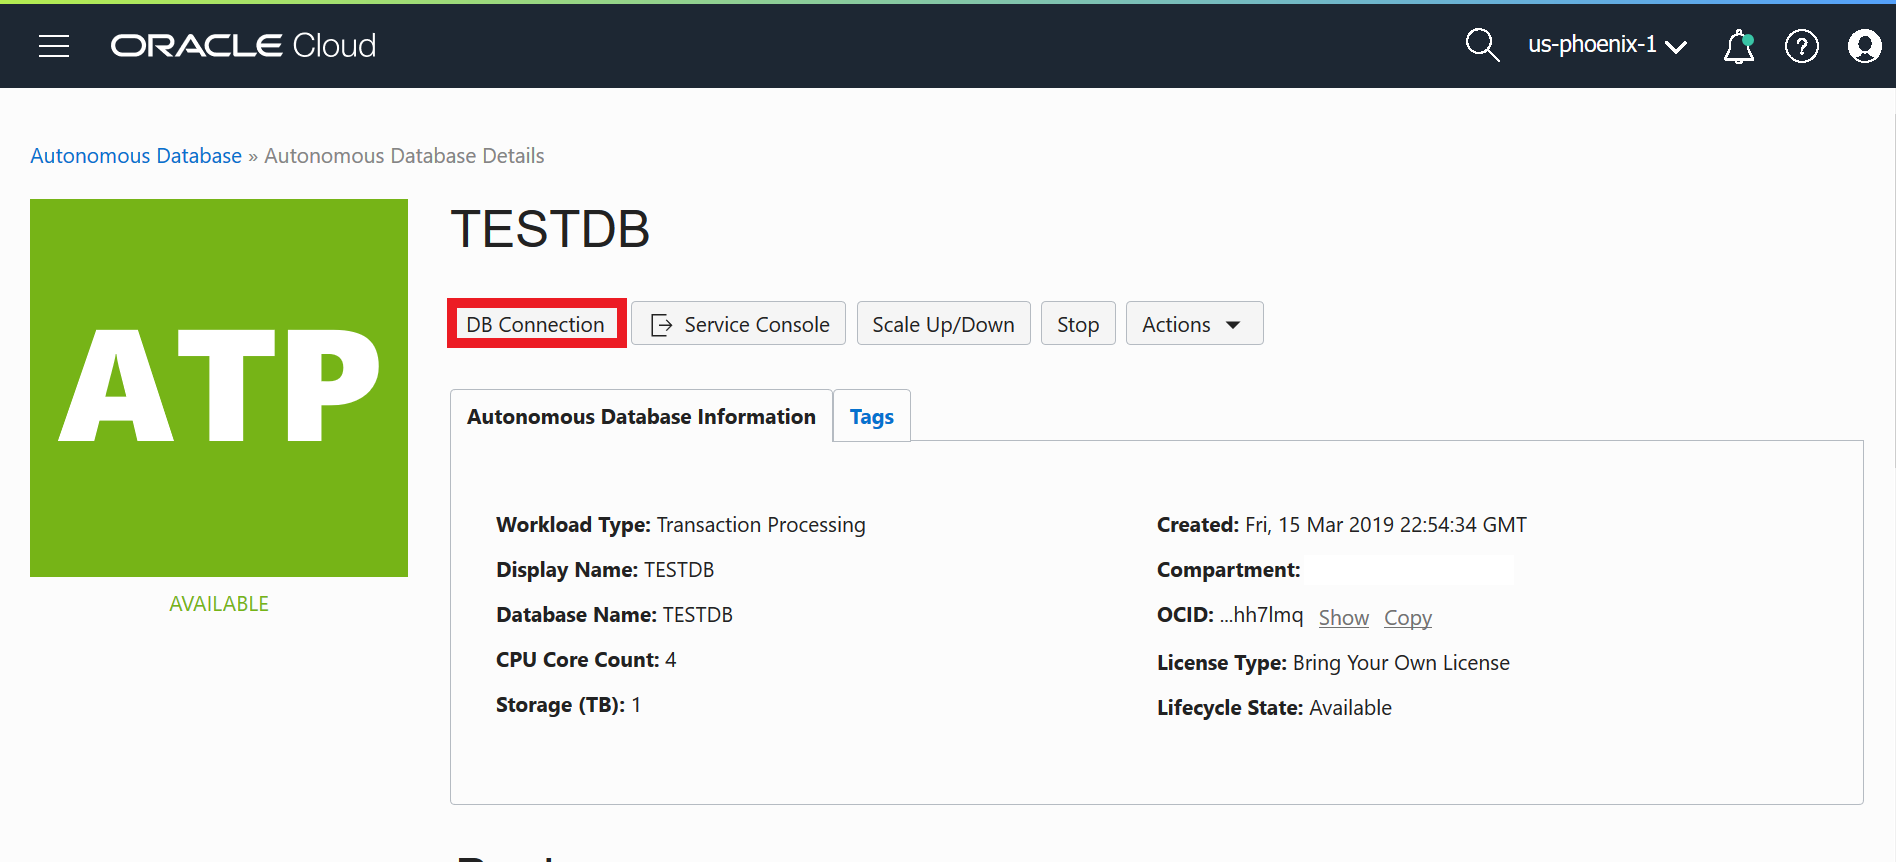This screenshot has width=1896, height=862.
Task: Open the hamburger navigation menu
Action: click(54, 46)
